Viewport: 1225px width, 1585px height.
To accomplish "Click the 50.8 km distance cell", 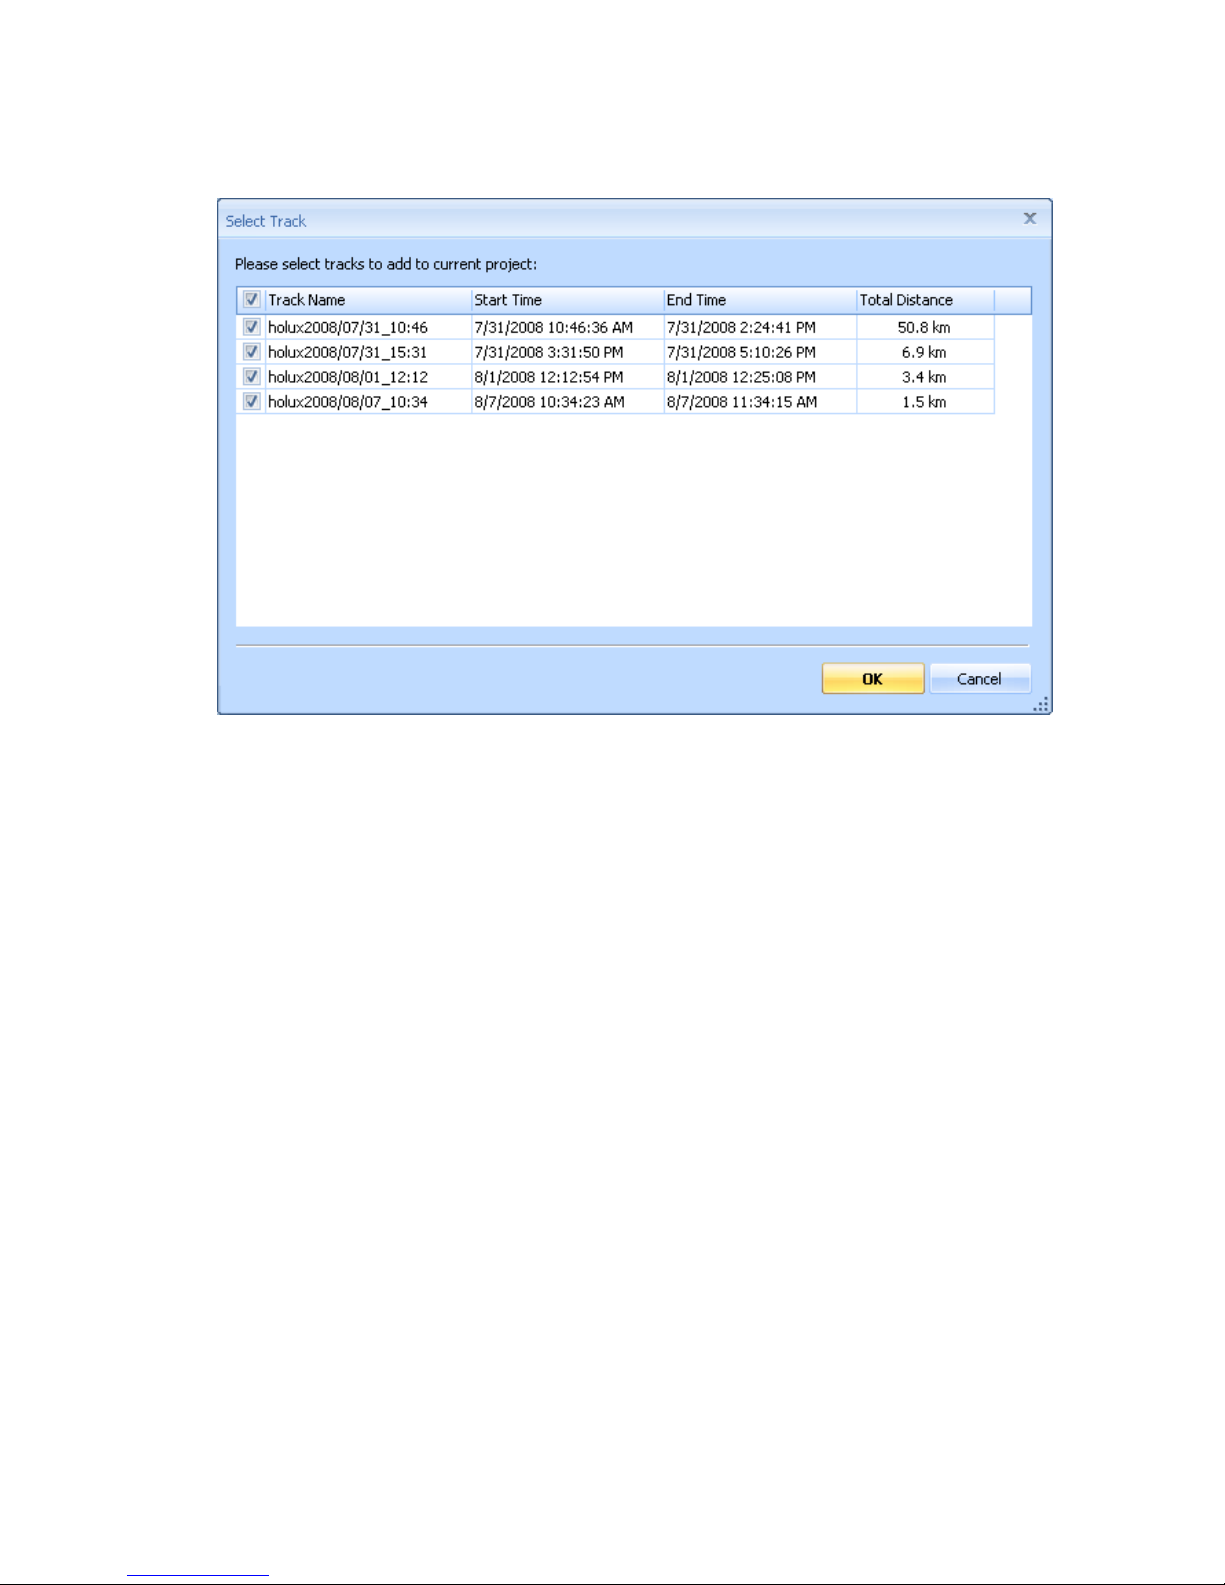I will (x=925, y=327).
